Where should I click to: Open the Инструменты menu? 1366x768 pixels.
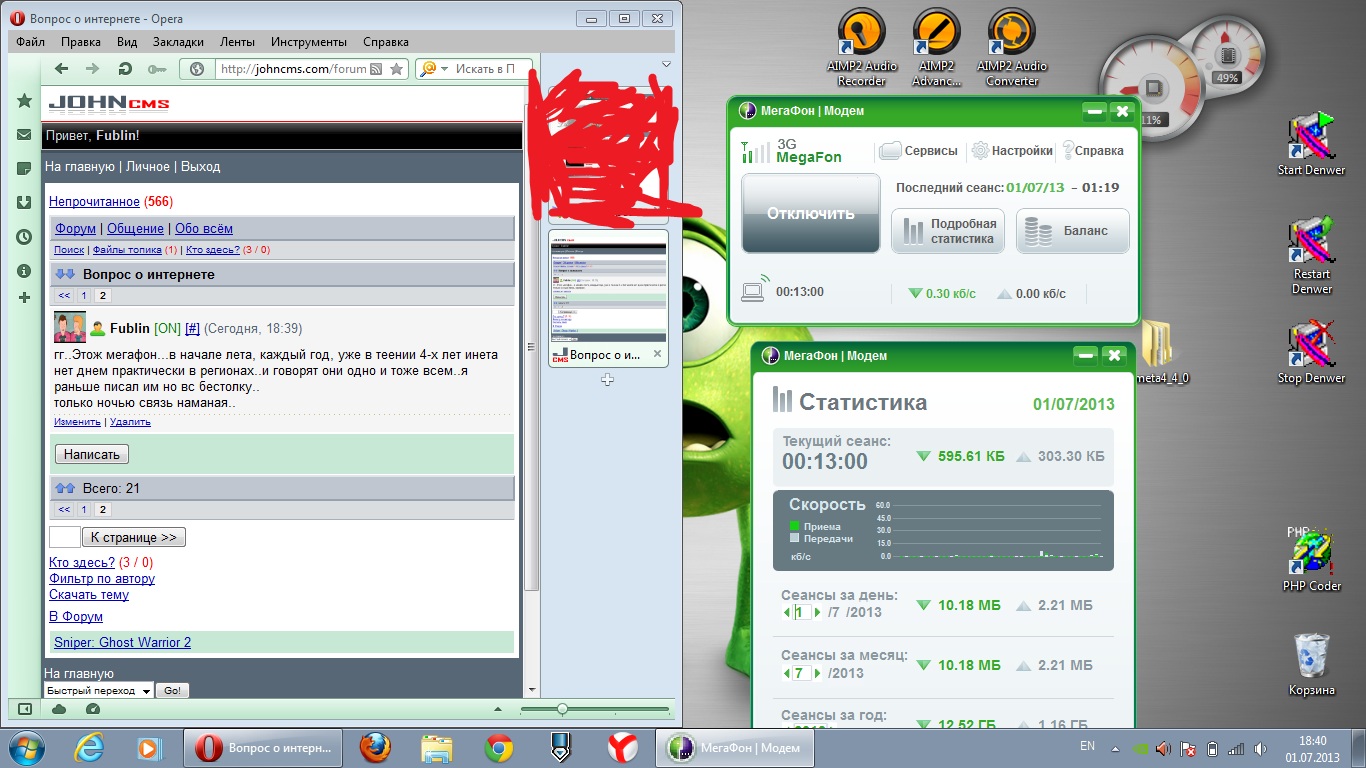click(x=309, y=42)
